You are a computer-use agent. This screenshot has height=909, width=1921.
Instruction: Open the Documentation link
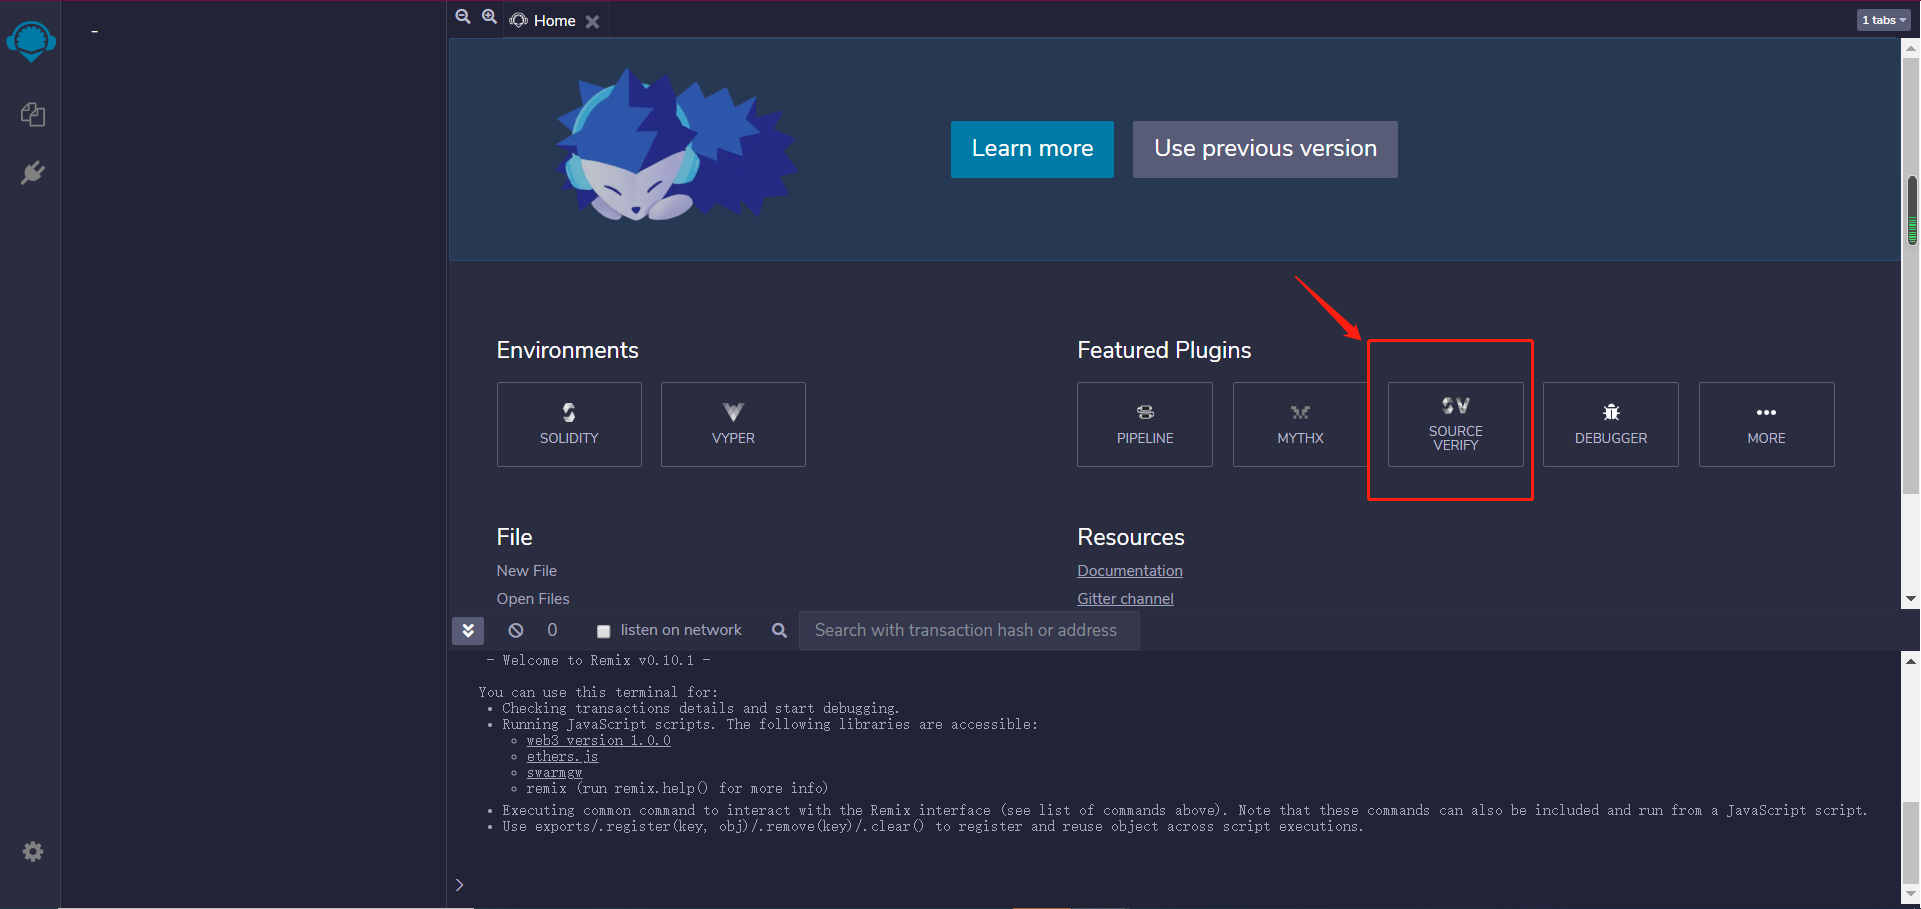(x=1130, y=571)
